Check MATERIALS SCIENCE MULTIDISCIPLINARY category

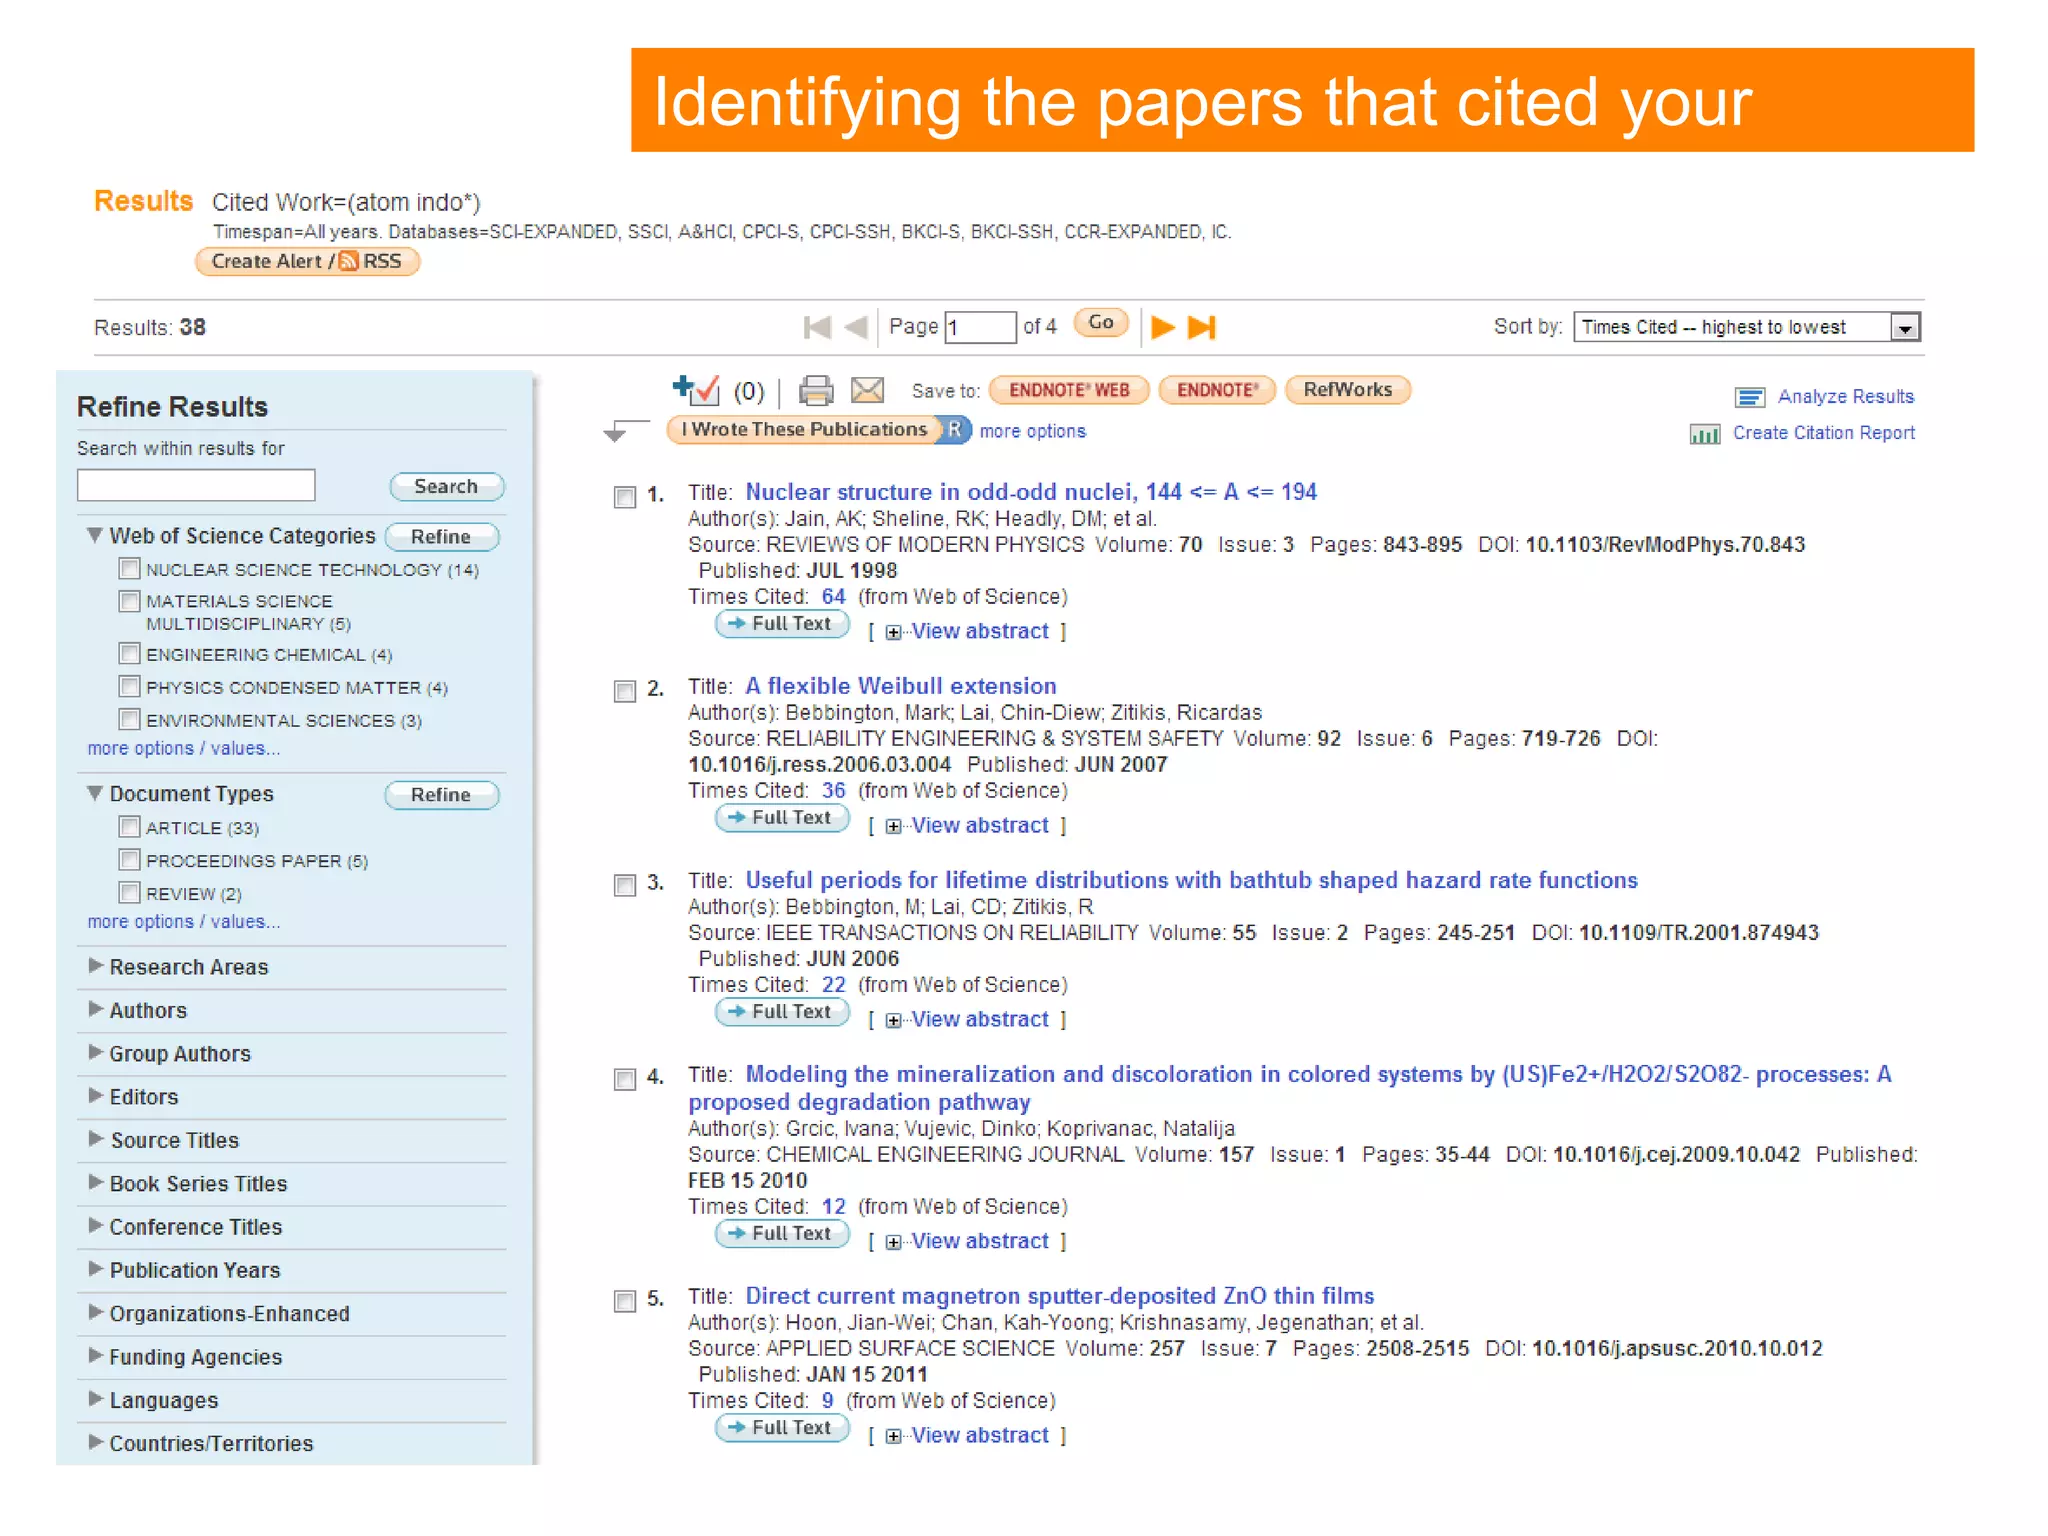(129, 601)
